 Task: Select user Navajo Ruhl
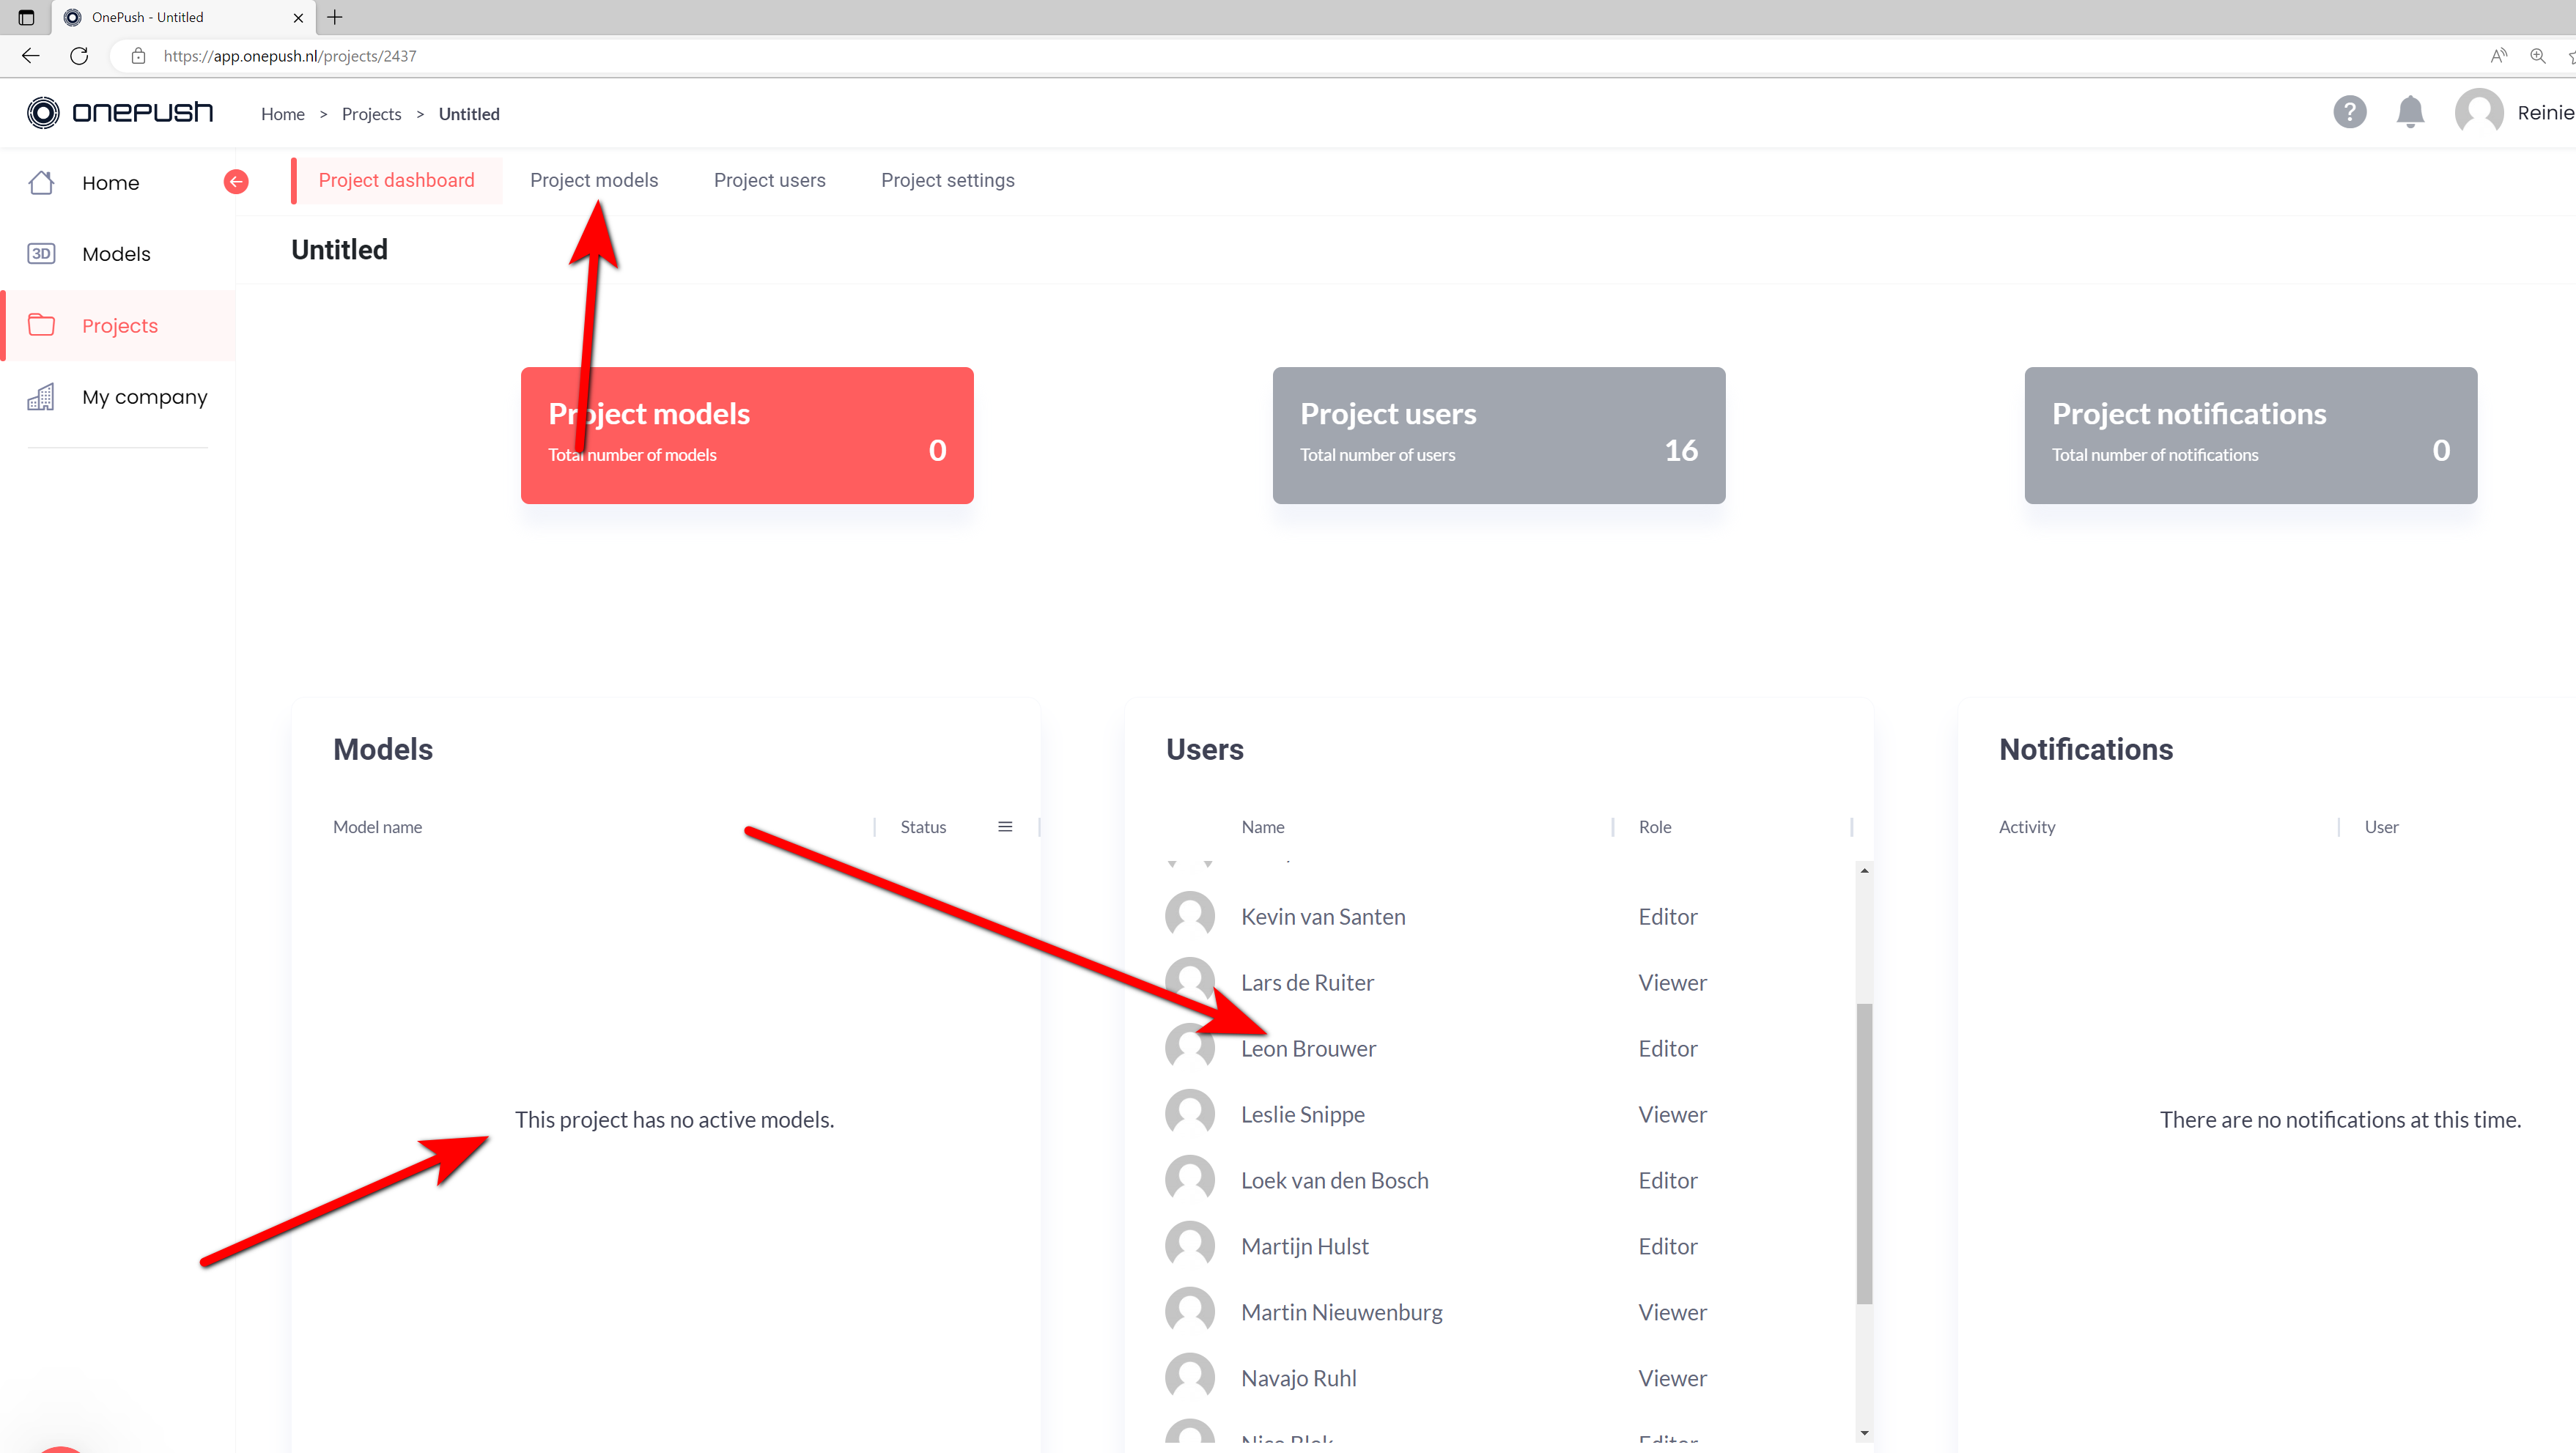point(1299,1378)
